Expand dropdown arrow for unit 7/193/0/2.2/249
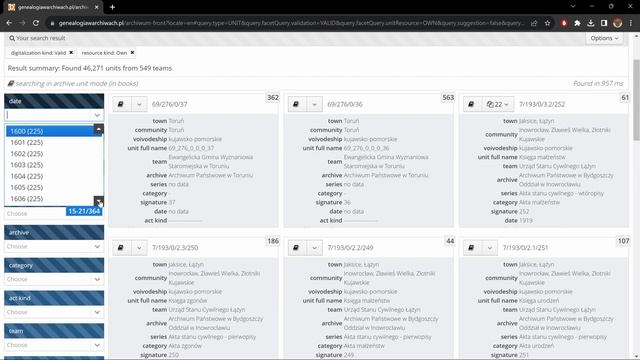 click(x=314, y=247)
